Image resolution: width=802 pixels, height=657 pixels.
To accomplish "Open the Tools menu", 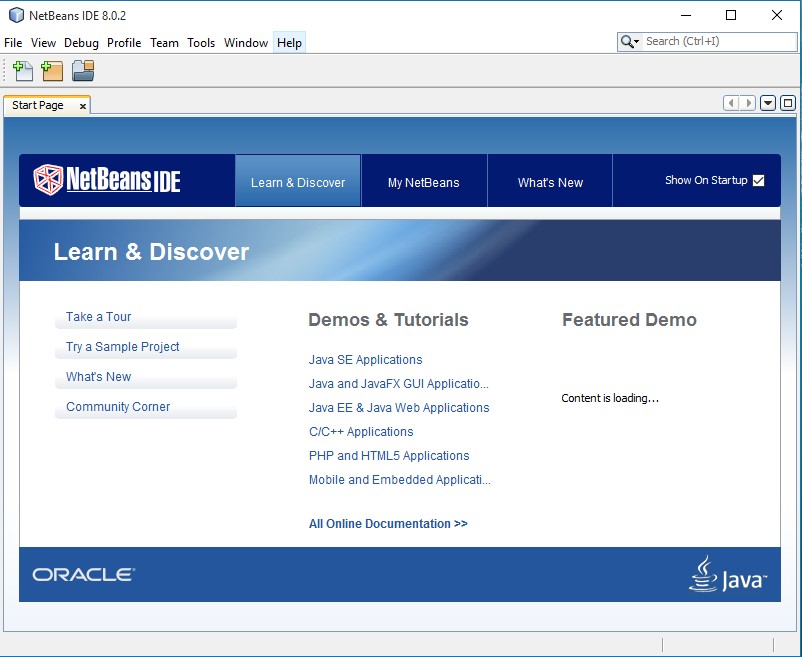I will (x=201, y=43).
